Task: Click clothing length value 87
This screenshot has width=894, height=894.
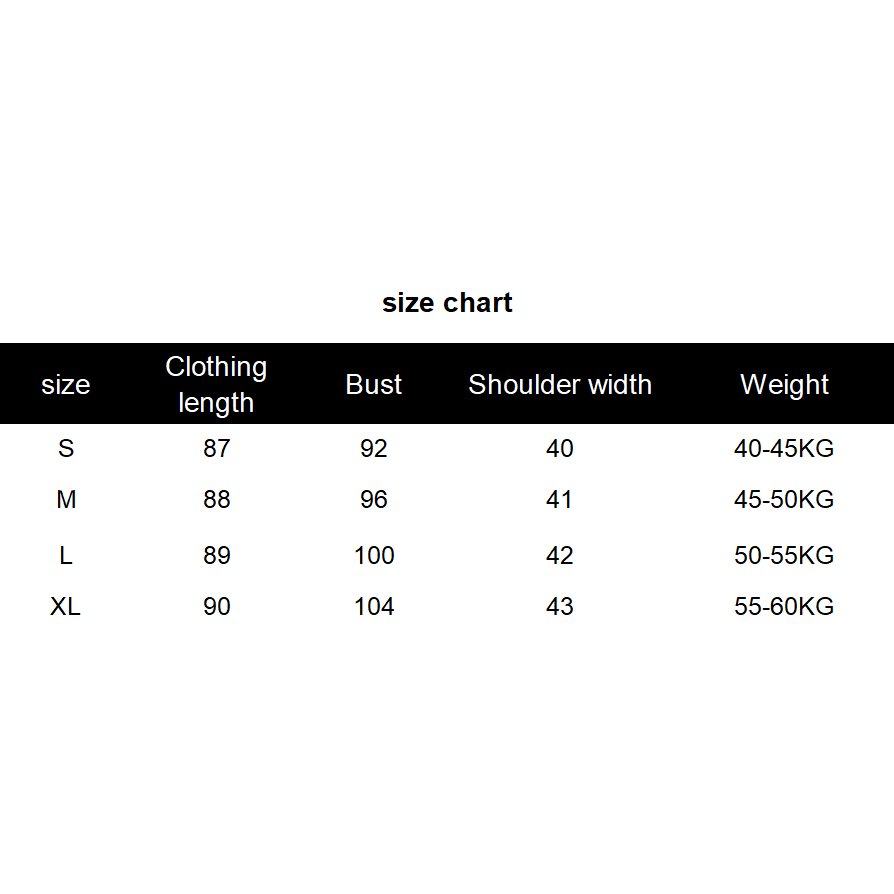Action: (216, 448)
